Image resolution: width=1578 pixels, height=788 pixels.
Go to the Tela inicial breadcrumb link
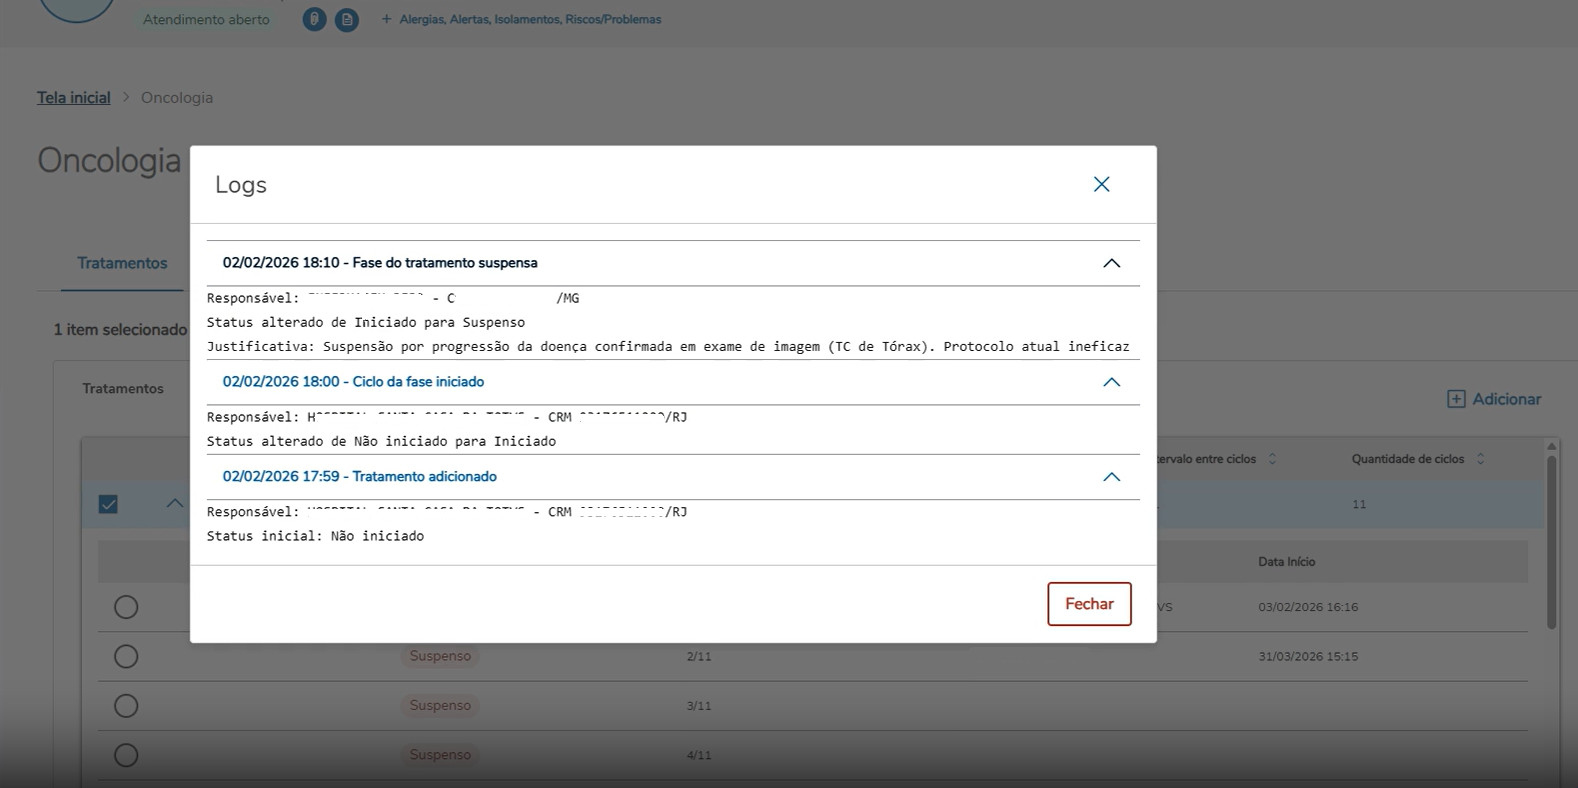coord(73,97)
